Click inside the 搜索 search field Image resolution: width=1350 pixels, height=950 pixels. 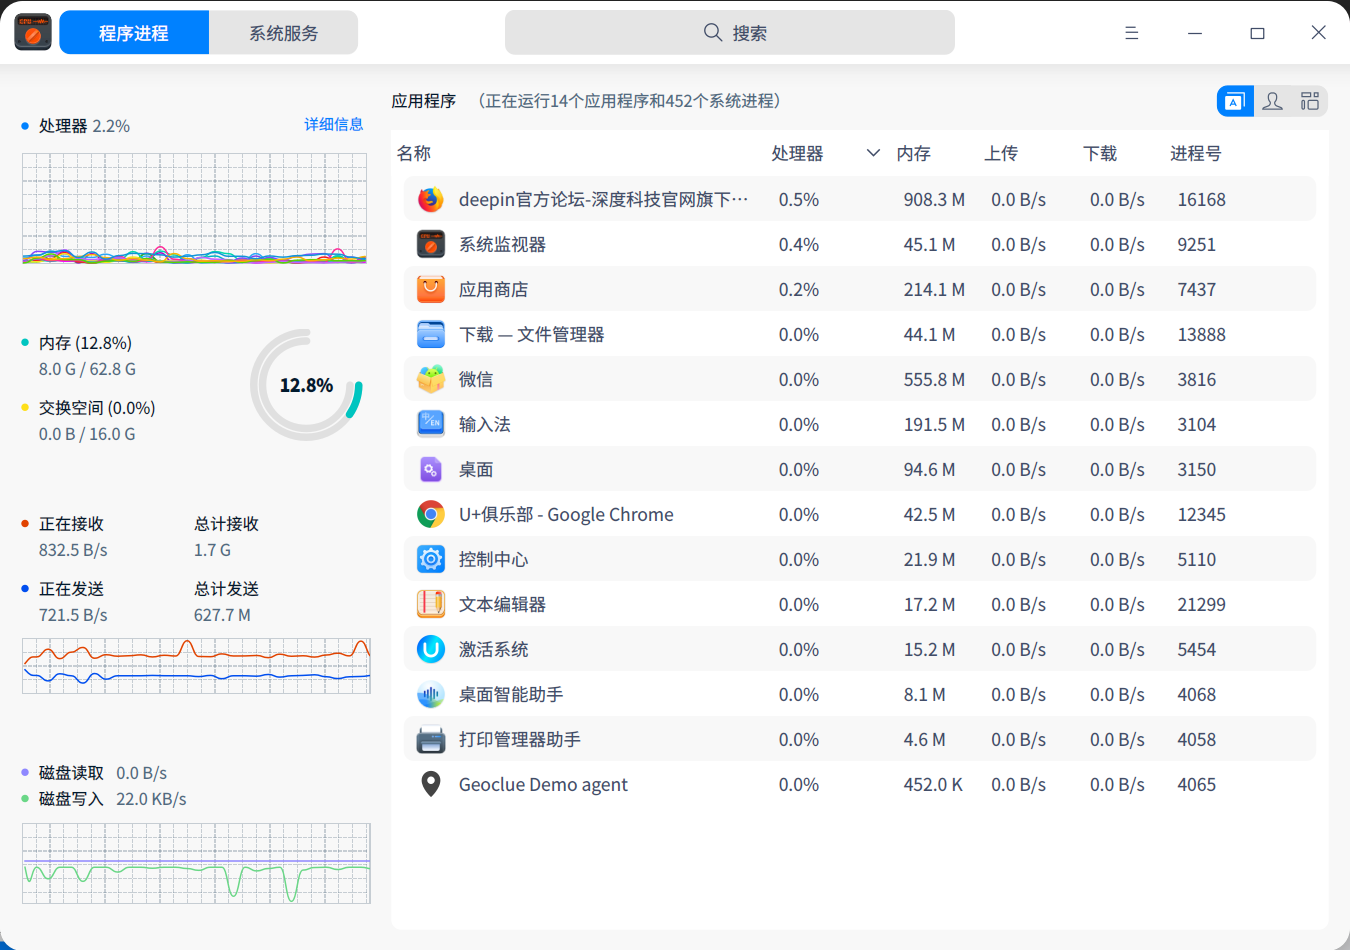729,32
